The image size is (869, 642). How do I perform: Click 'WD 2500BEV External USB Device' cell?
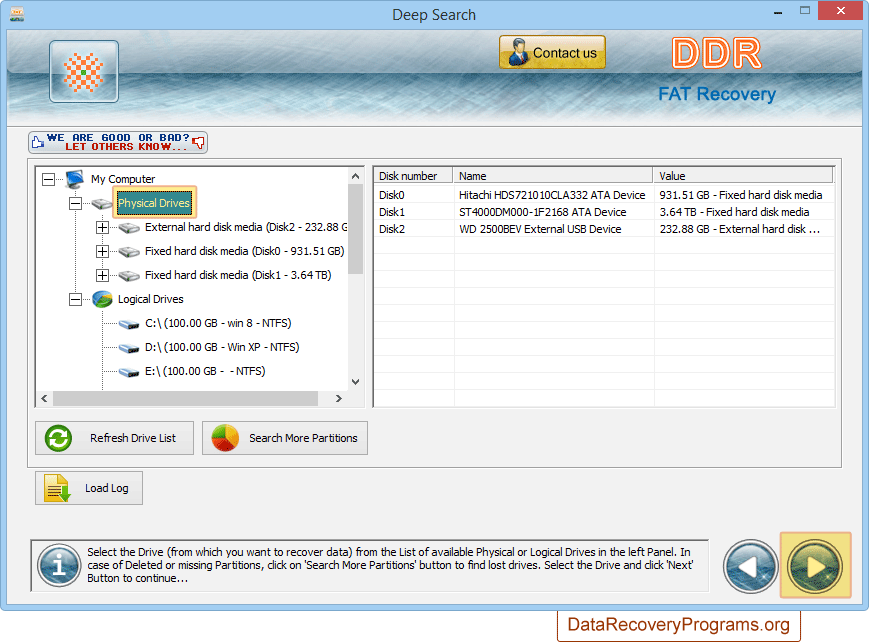[x=540, y=230]
